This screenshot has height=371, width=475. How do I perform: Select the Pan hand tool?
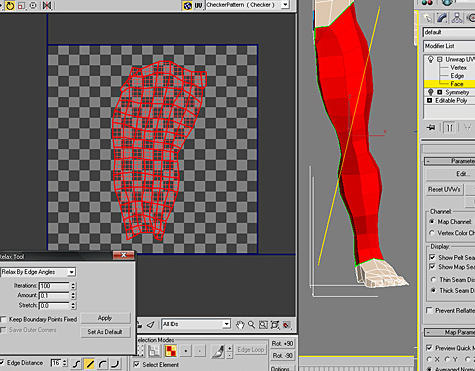pyautogui.click(x=240, y=325)
